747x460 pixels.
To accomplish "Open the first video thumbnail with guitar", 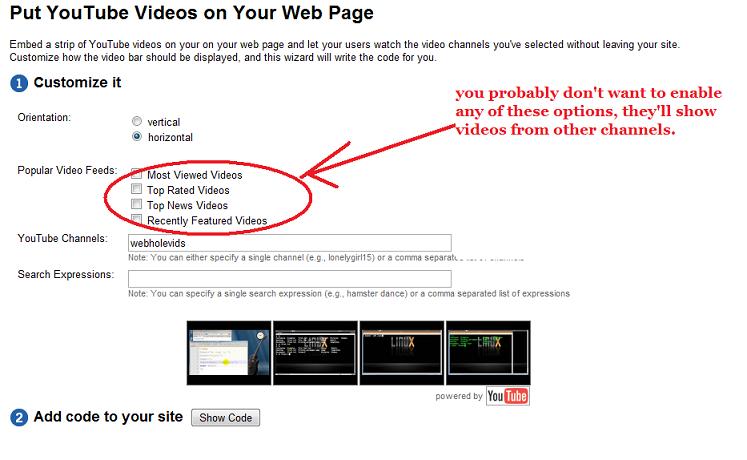I will click(x=229, y=353).
